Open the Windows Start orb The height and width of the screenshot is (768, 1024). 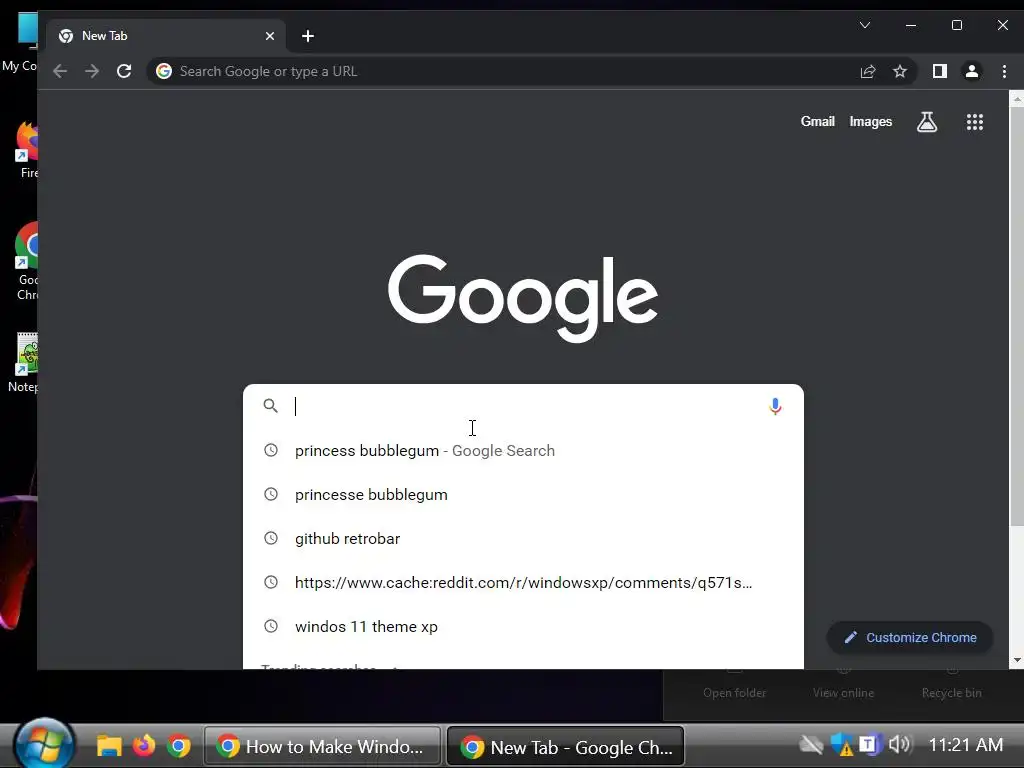(x=44, y=744)
